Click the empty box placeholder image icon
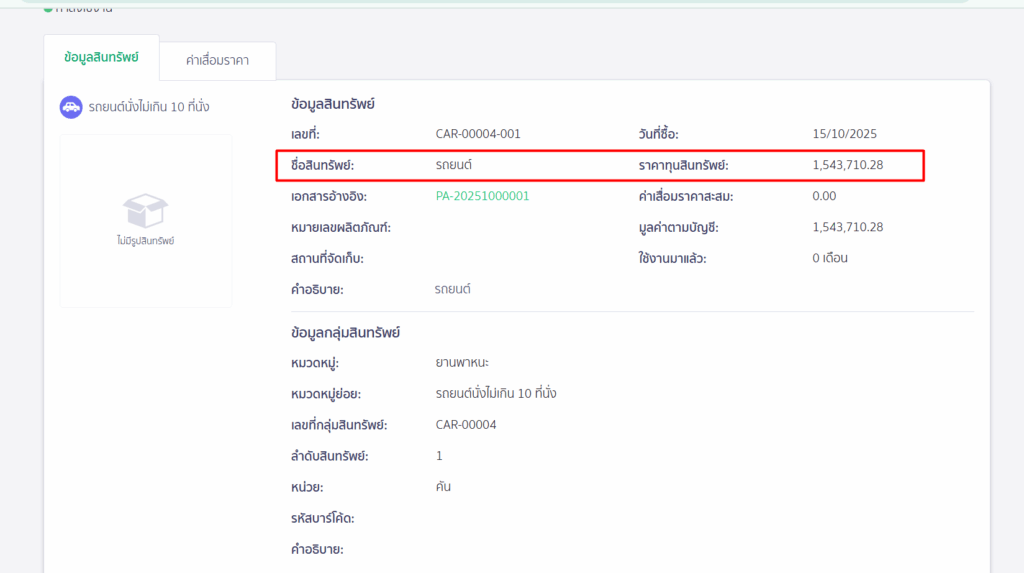 145,211
